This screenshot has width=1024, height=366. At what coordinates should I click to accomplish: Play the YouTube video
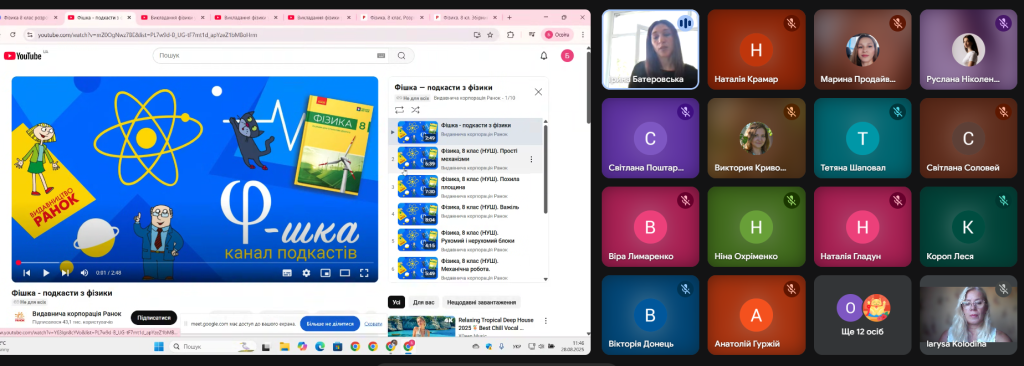[46, 273]
